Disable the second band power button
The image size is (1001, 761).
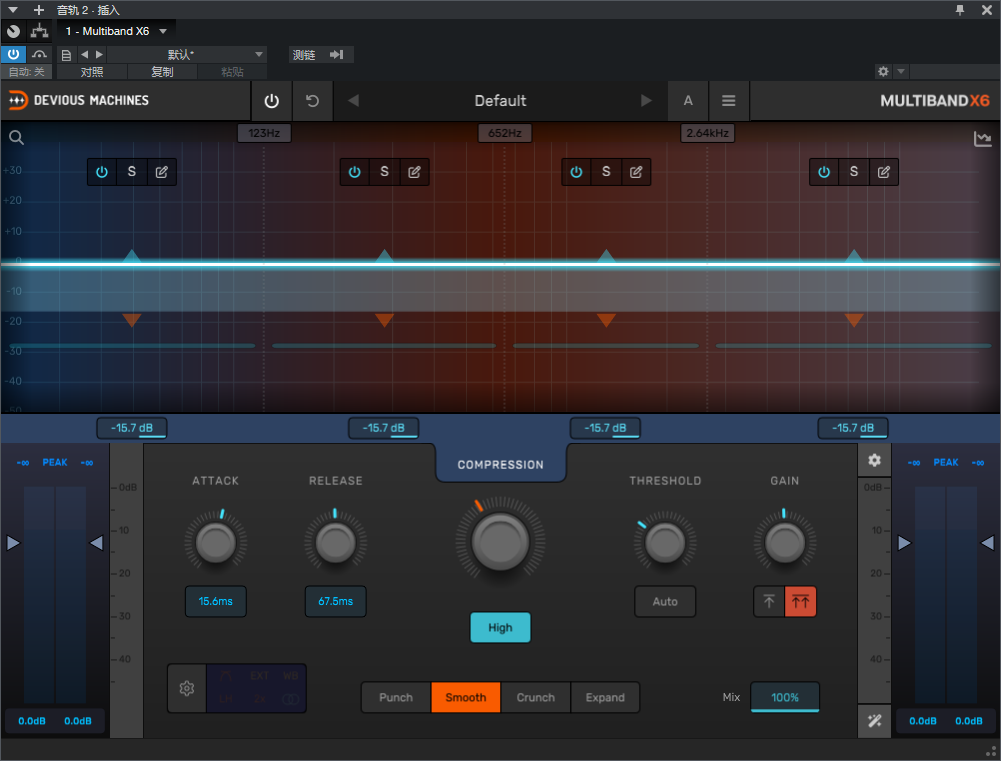[354, 172]
